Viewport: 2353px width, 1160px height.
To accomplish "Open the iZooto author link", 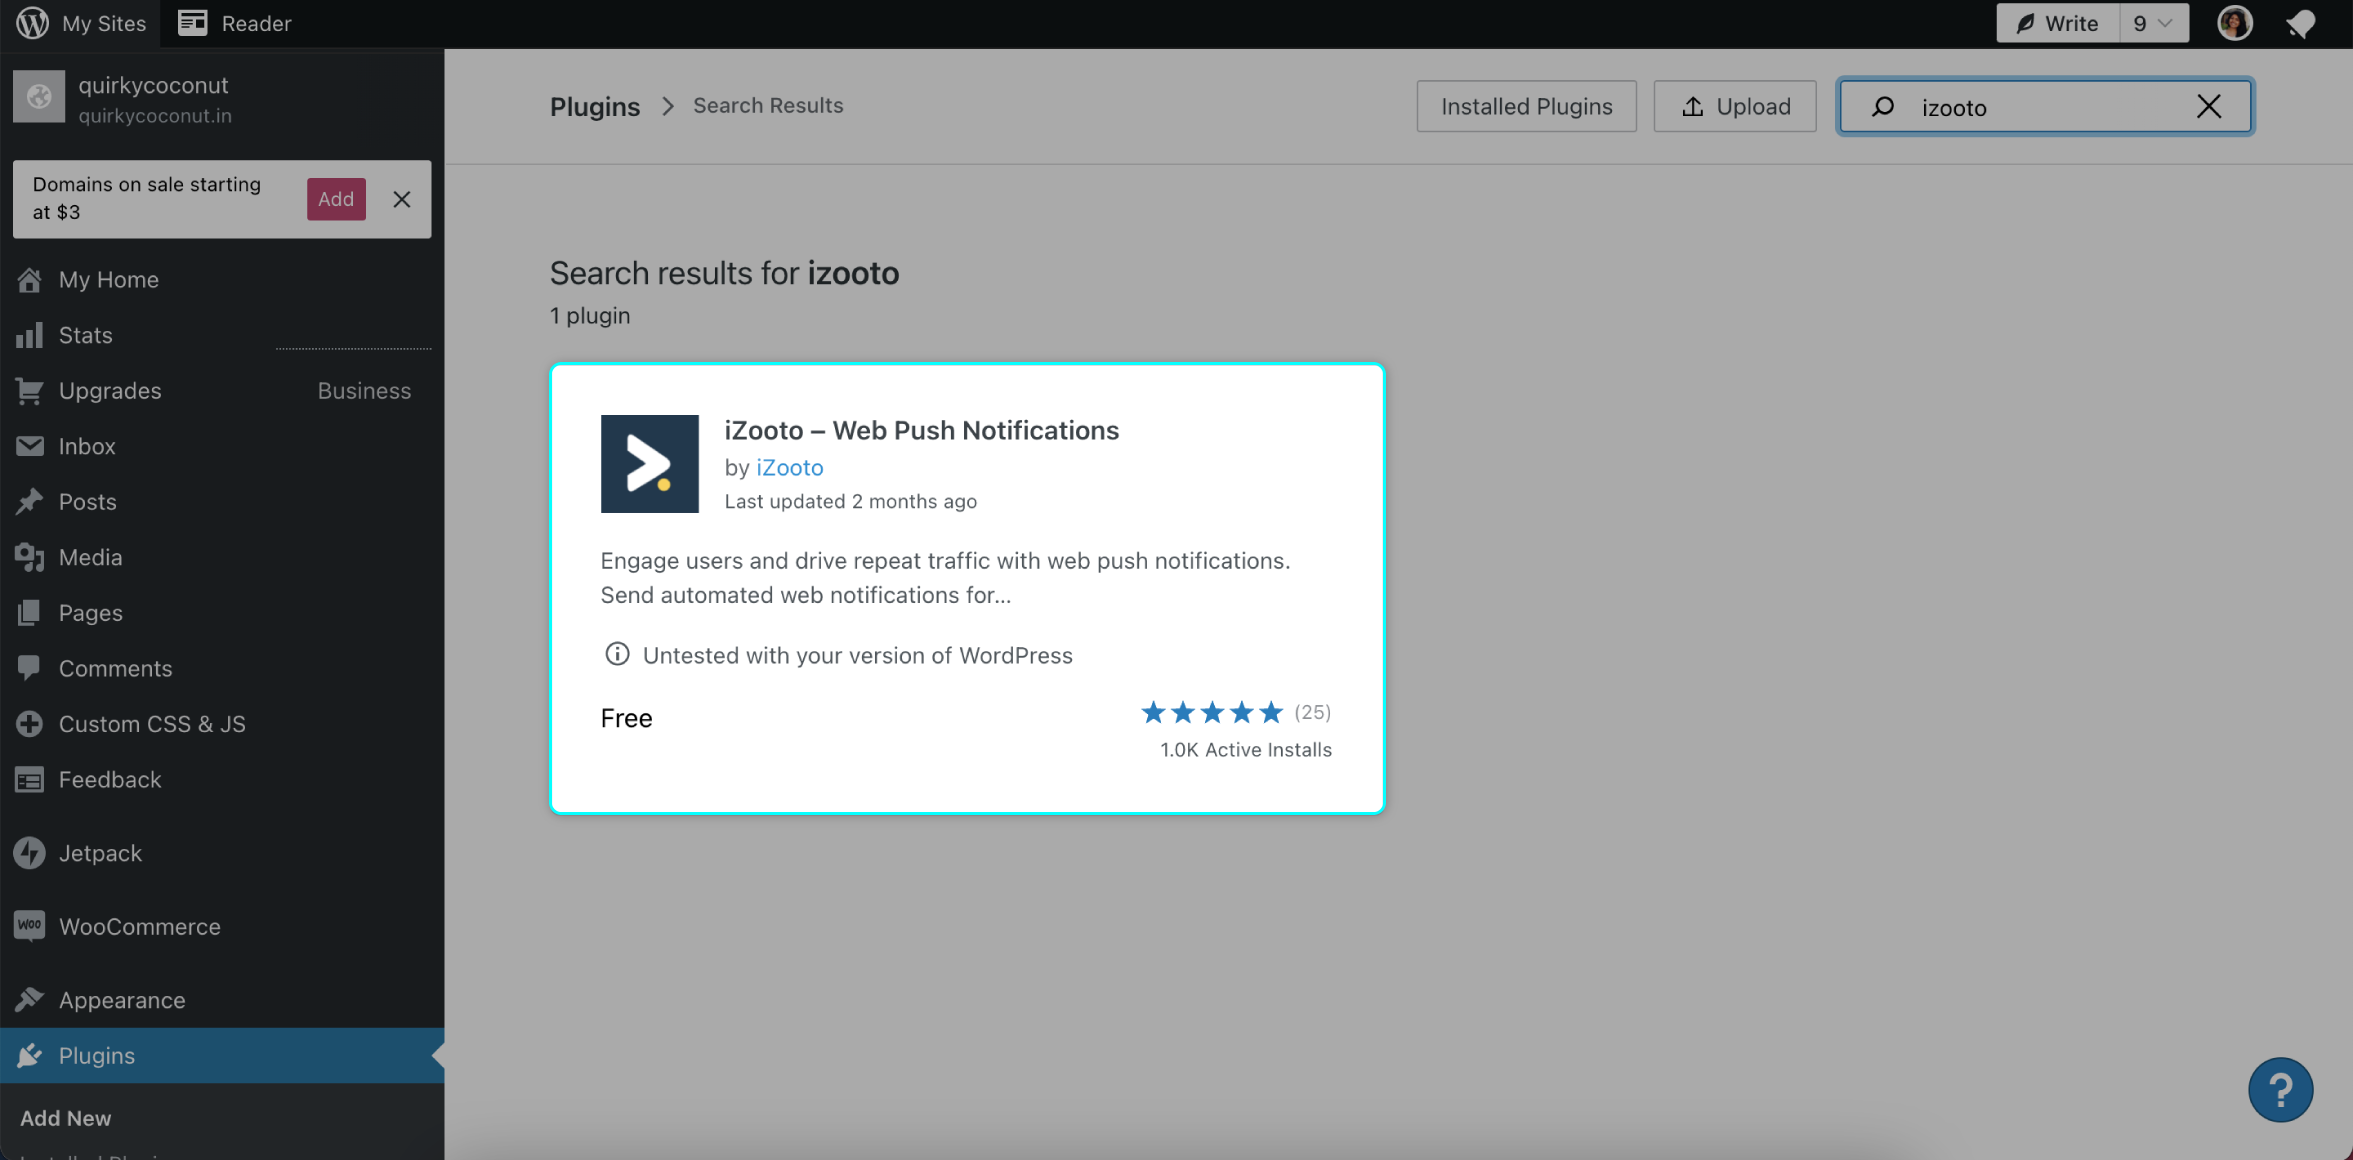I will pyautogui.click(x=790, y=468).
